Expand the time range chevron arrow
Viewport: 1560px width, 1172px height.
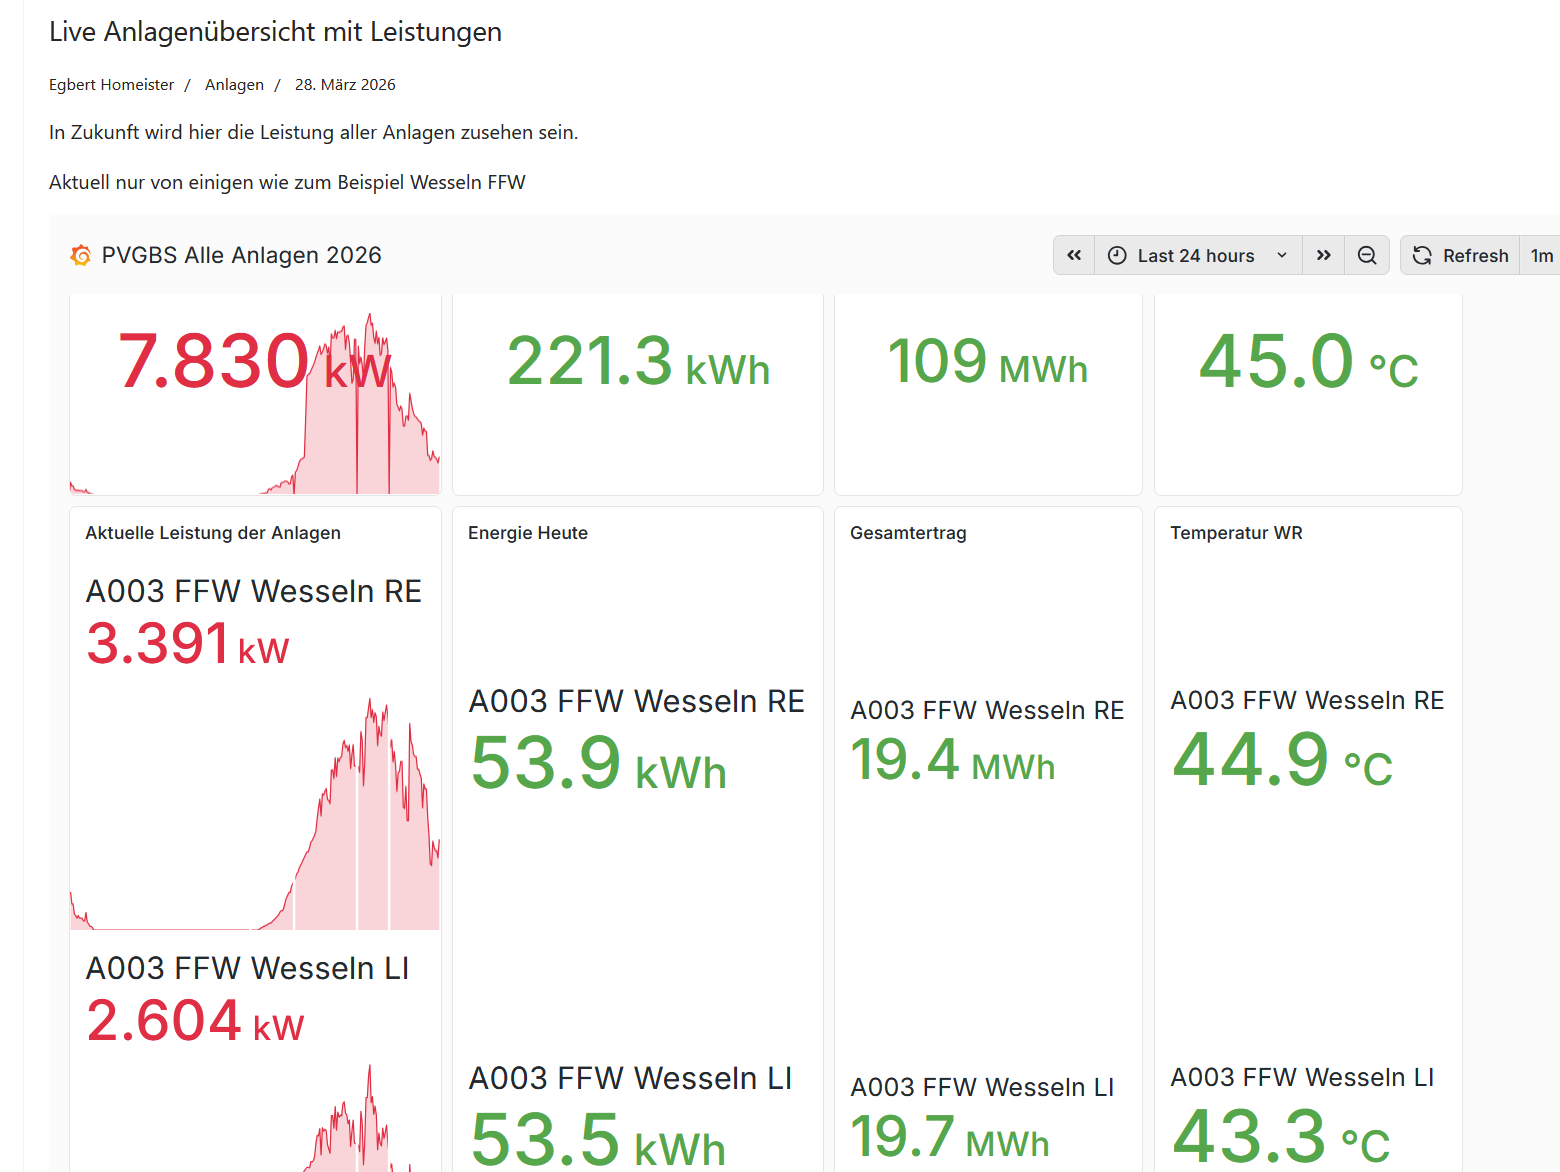[1282, 256]
